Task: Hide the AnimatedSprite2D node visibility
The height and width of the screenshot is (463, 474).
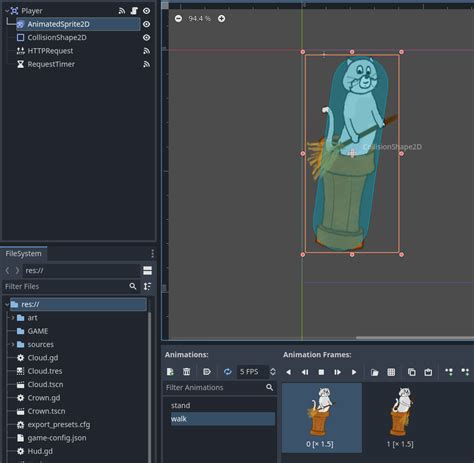Action: coord(146,24)
